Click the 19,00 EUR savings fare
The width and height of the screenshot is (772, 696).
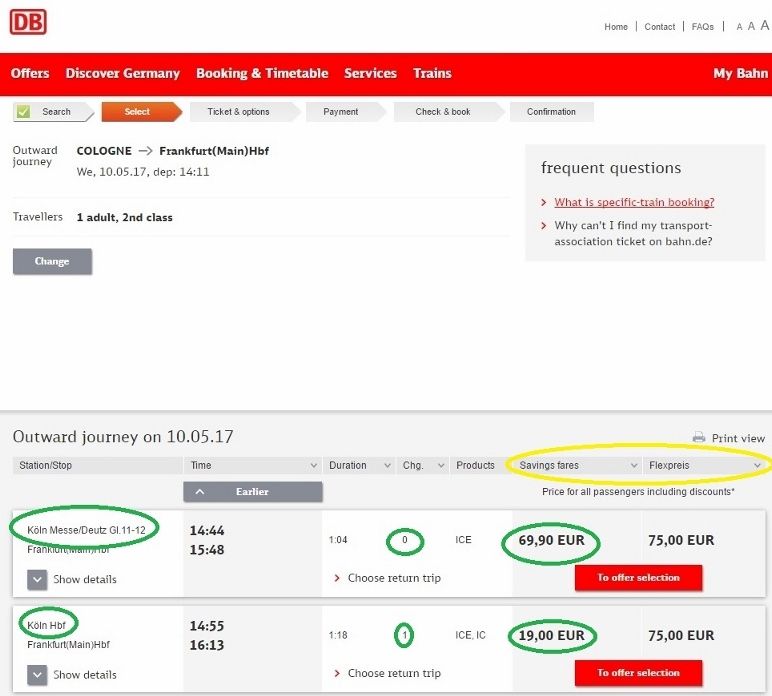pos(551,635)
